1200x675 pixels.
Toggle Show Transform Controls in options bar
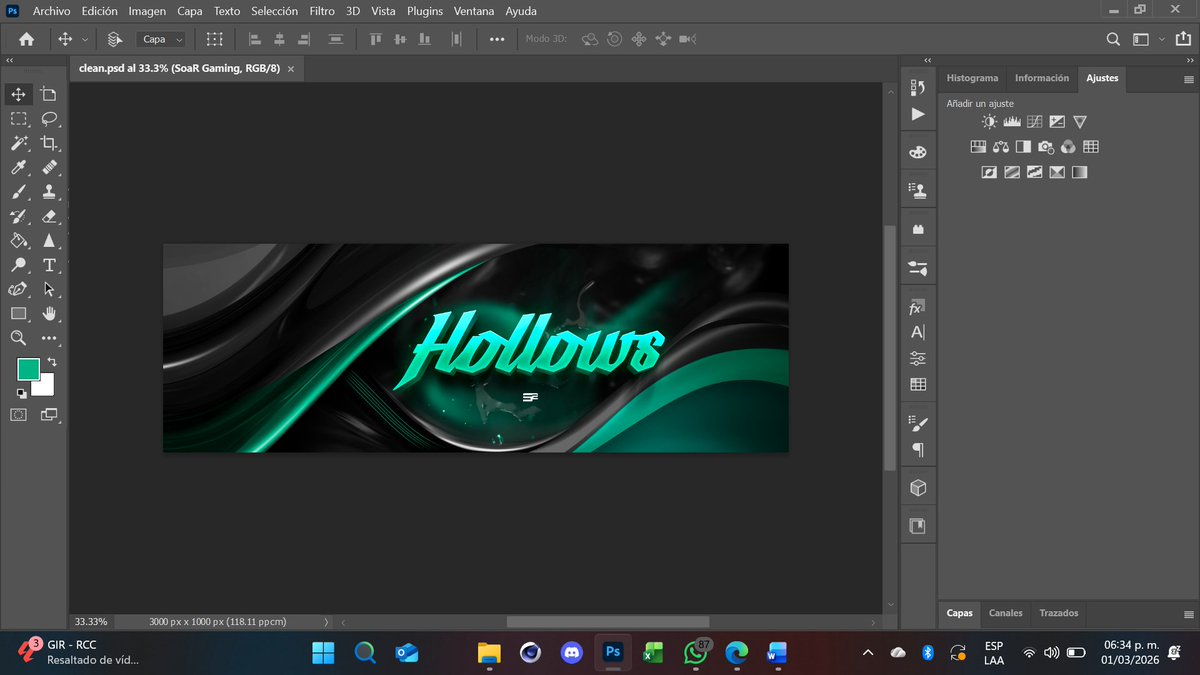214,39
